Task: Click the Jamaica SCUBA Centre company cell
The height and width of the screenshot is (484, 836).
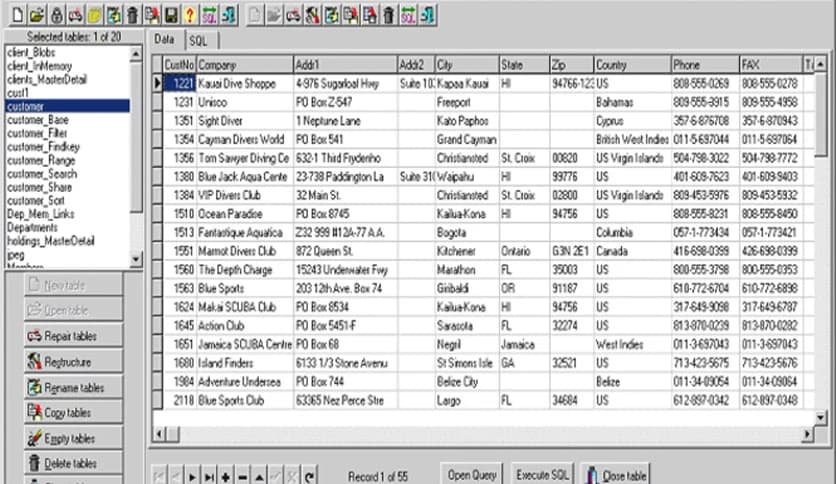Action: pos(245,345)
